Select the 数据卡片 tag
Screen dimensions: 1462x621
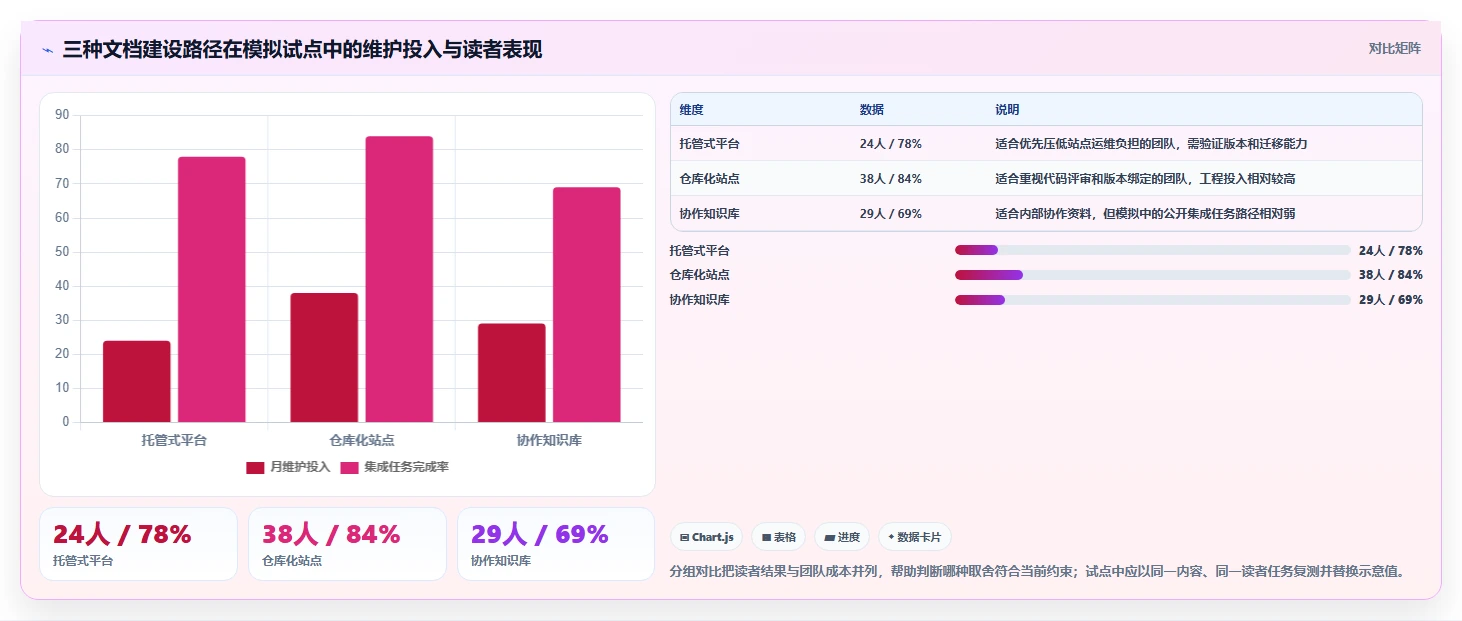point(914,537)
